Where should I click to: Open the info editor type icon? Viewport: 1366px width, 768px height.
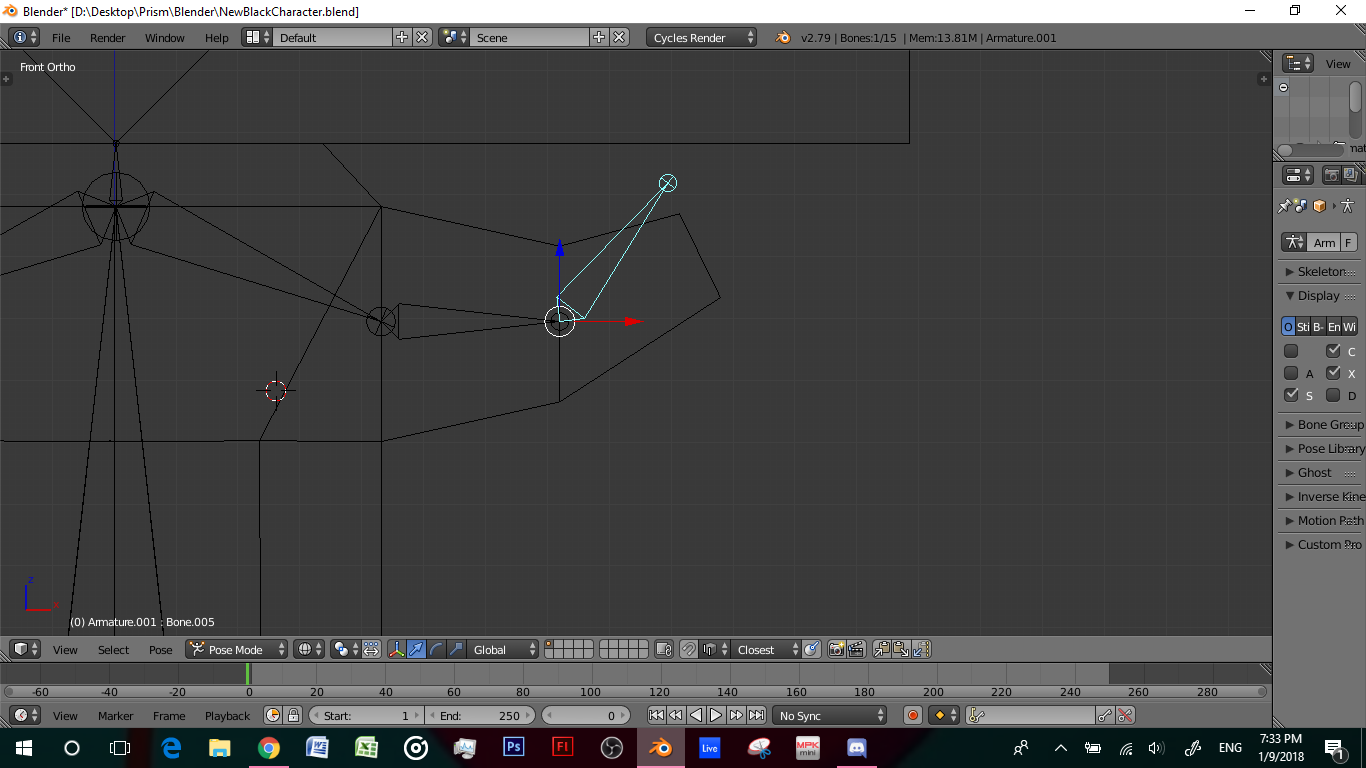25,37
